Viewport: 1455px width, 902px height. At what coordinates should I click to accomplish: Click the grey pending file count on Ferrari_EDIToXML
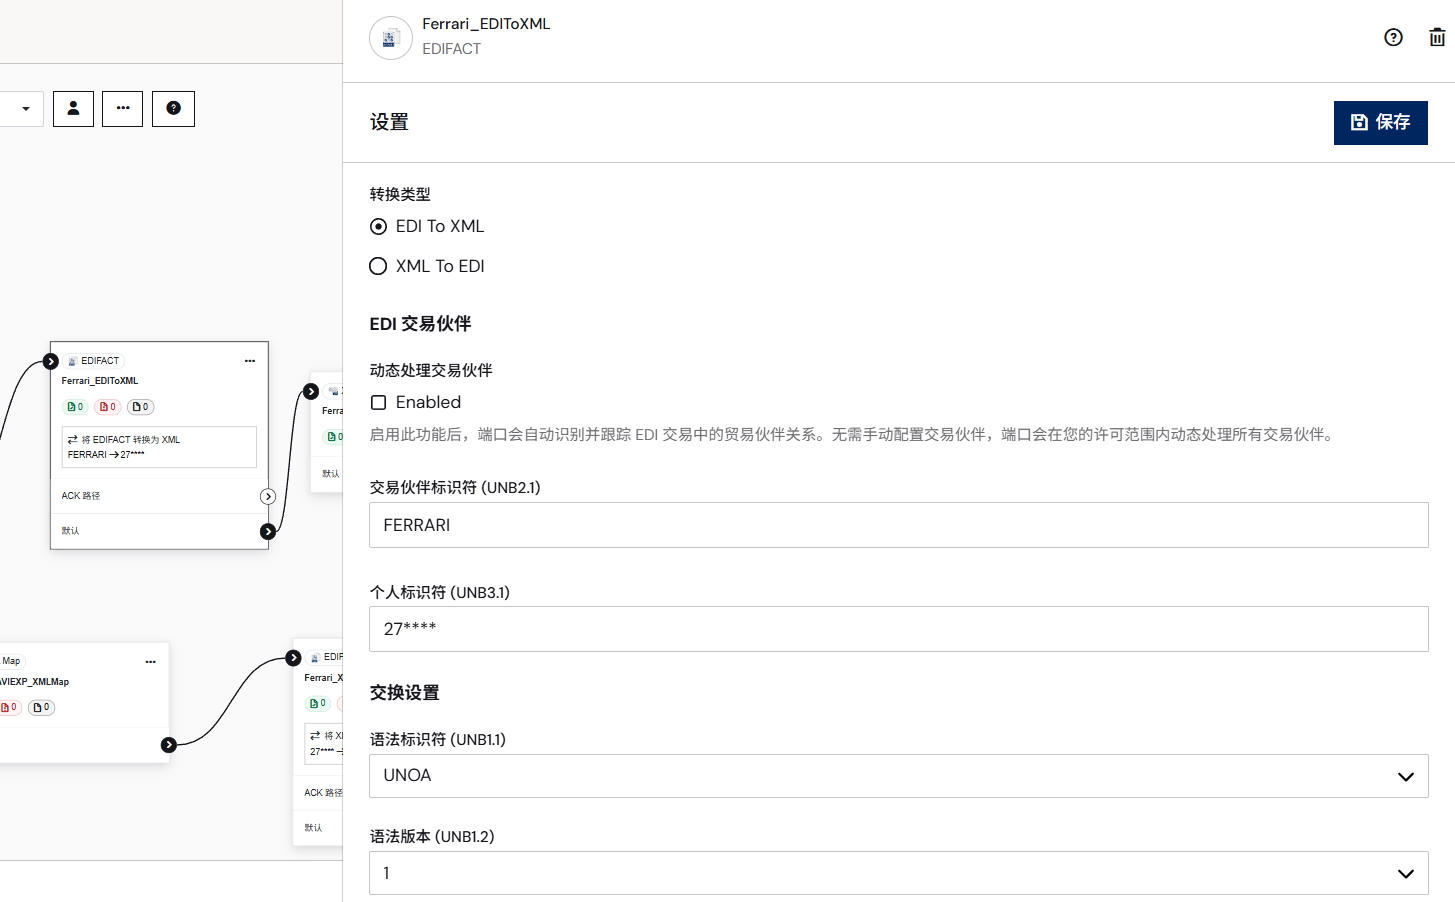[x=140, y=407]
